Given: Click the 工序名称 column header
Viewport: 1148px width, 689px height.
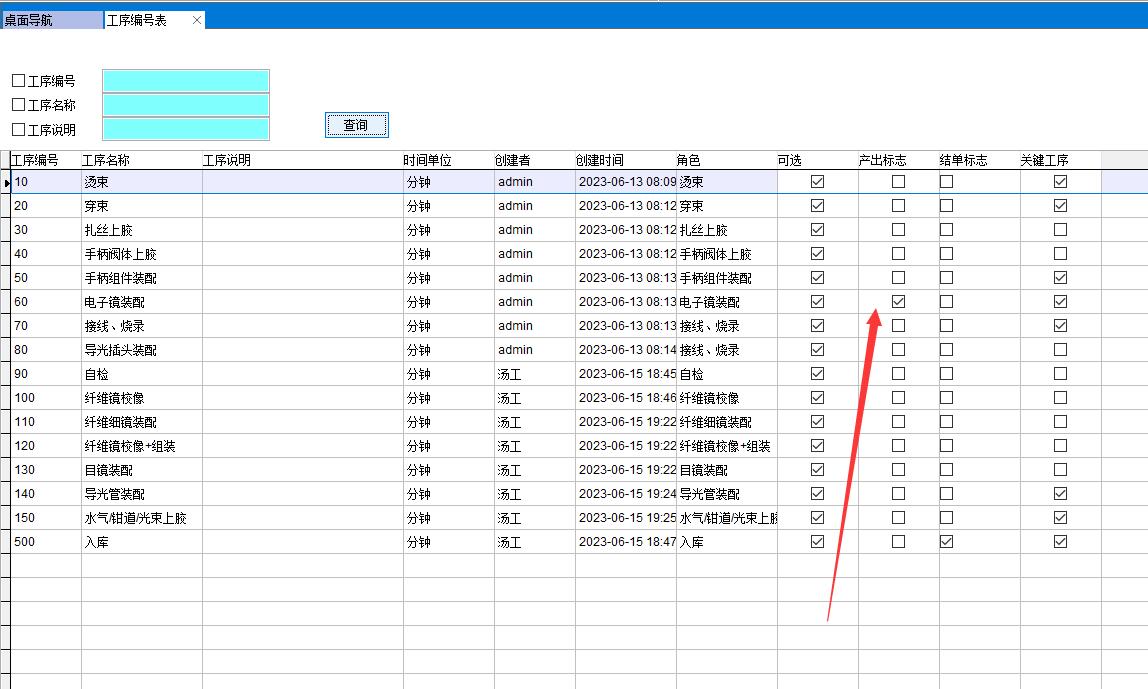Looking at the screenshot, I should click(x=106, y=160).
